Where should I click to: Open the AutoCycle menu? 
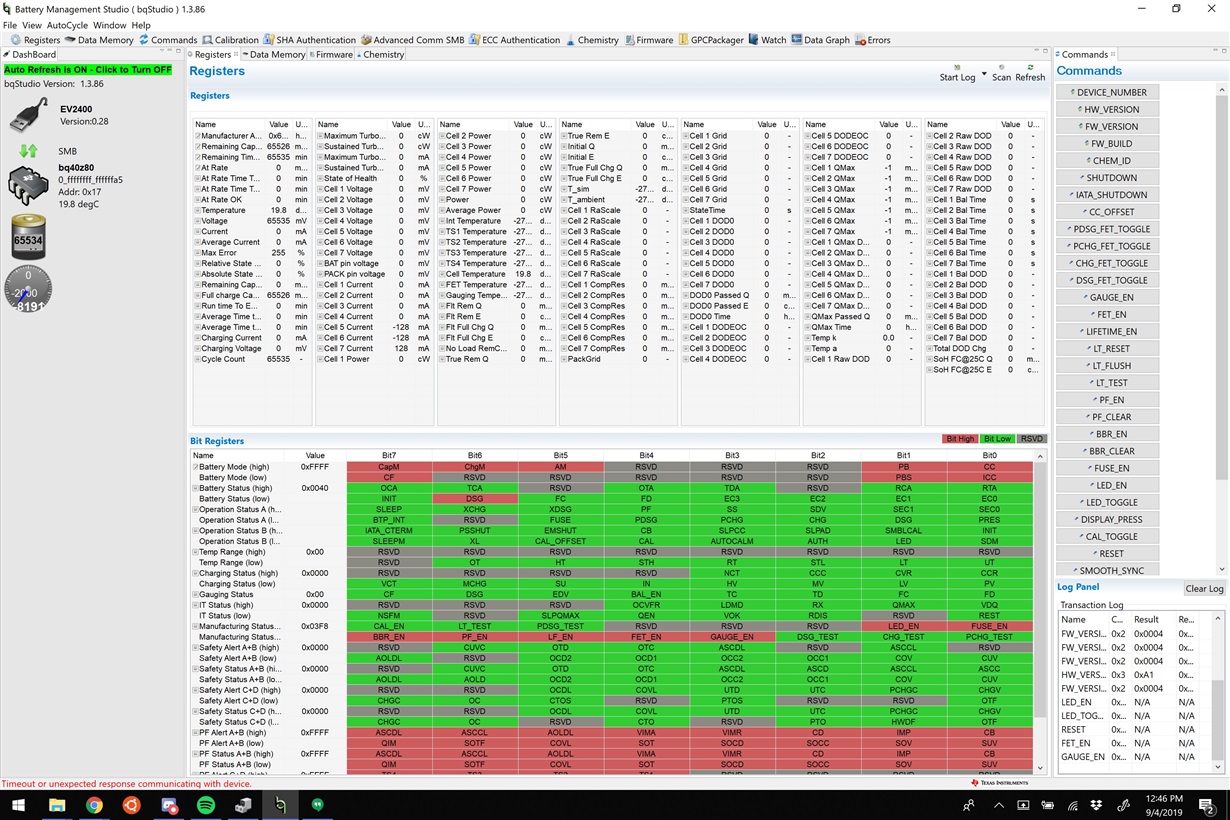coord(67,25)
